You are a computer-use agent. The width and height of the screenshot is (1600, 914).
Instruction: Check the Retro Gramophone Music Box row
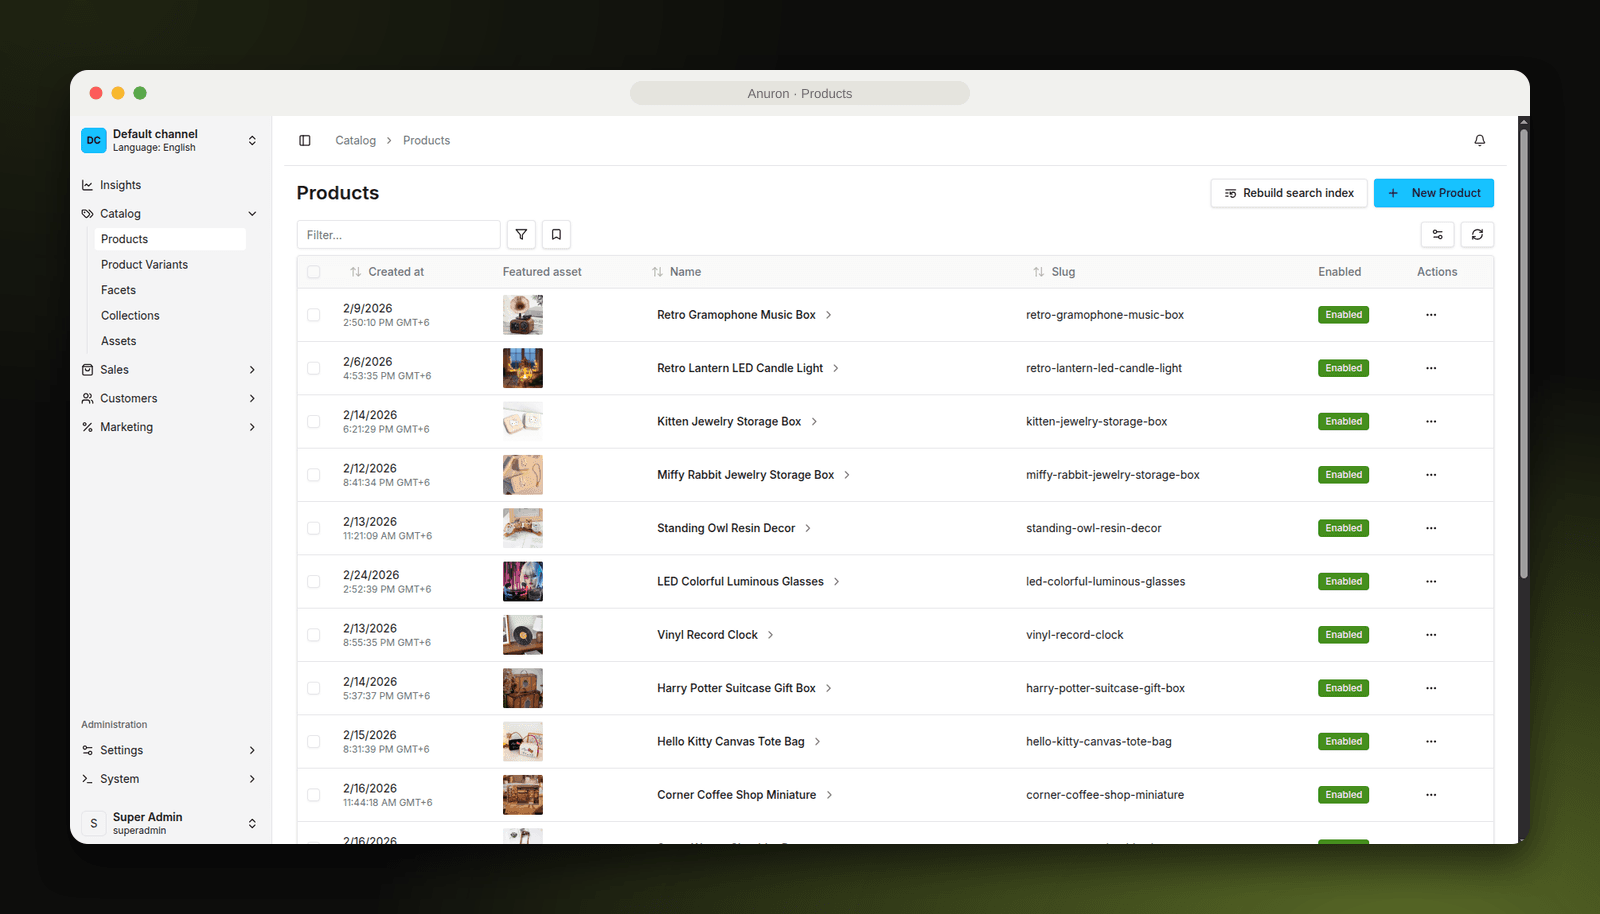tap(314, 315)
